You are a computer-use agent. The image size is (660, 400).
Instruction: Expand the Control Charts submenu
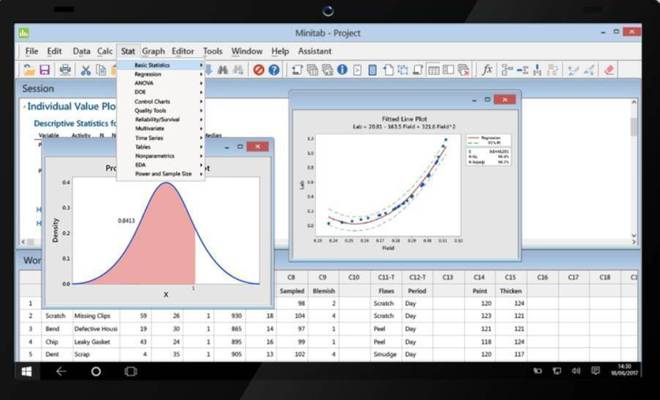point(161,101)
